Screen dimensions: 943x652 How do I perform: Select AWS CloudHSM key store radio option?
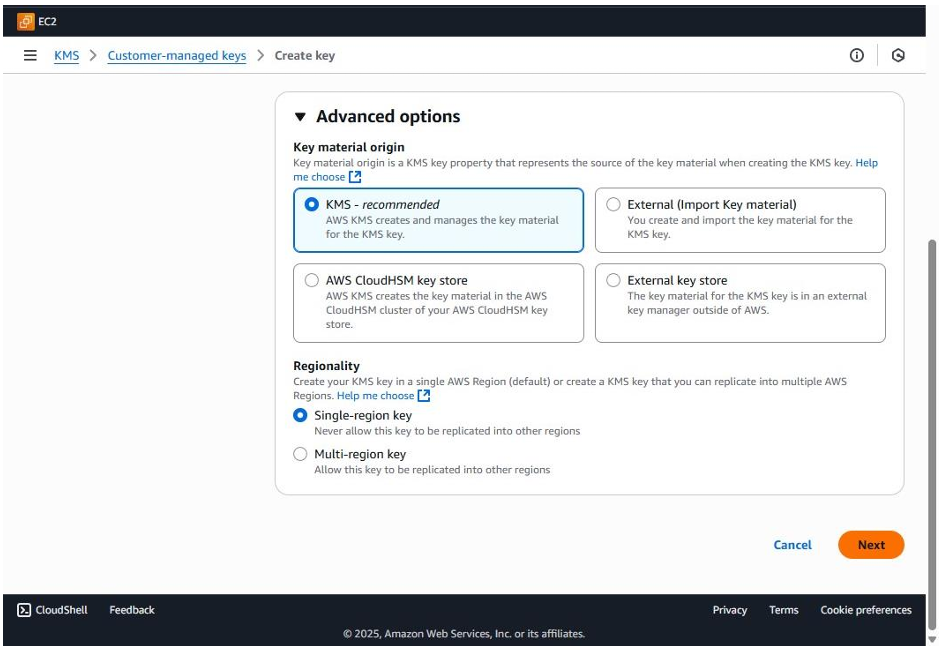[x=312, y=280]
